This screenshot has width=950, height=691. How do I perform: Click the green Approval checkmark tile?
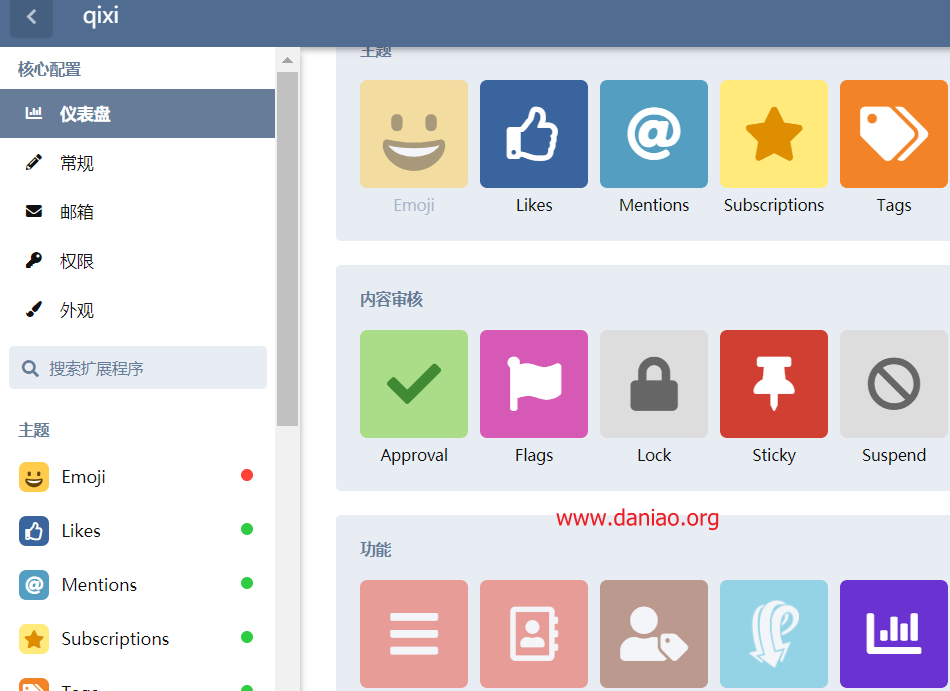pyautogui.click(x=413, y=385)
